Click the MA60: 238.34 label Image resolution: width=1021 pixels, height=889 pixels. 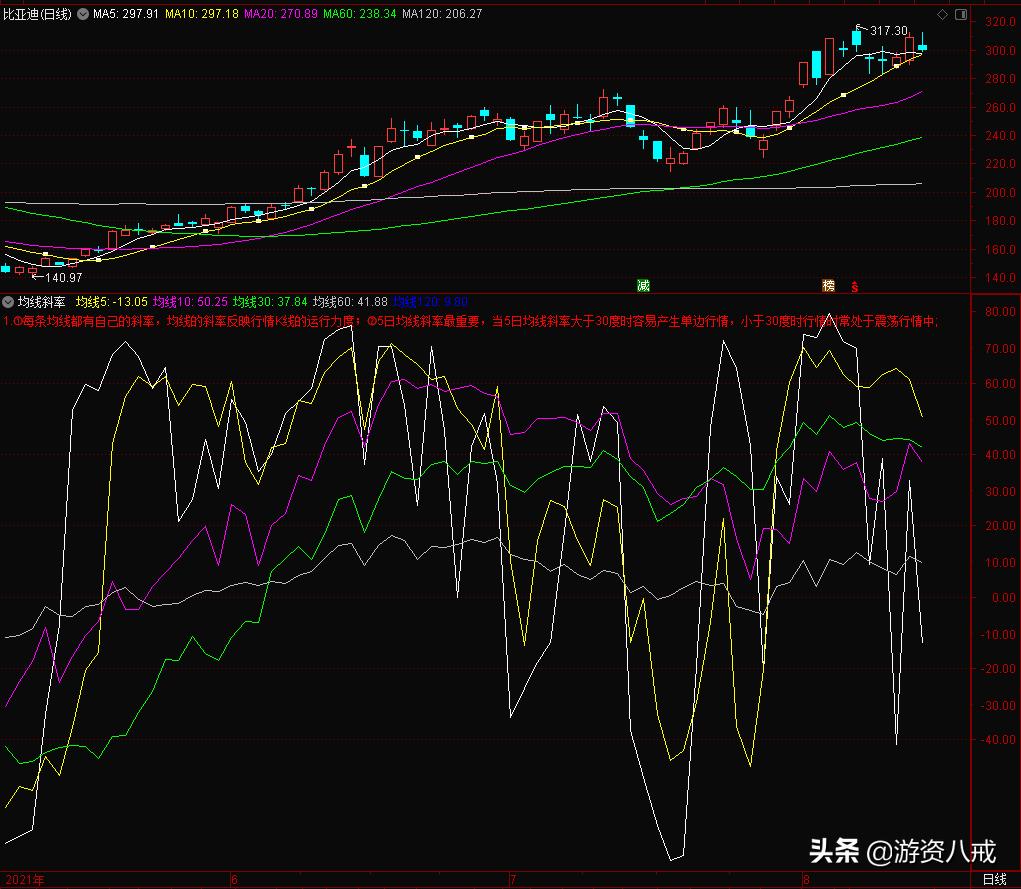359,14
